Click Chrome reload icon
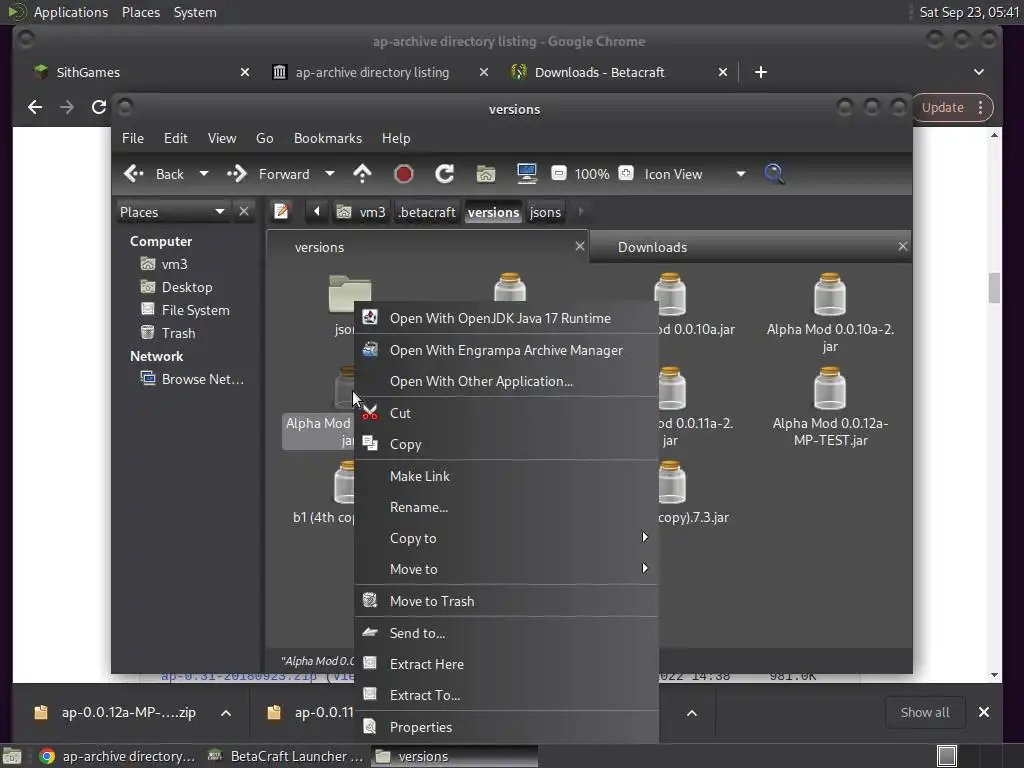The width and height of the screenshot is (1024, 768). click(x=99, y=107)
